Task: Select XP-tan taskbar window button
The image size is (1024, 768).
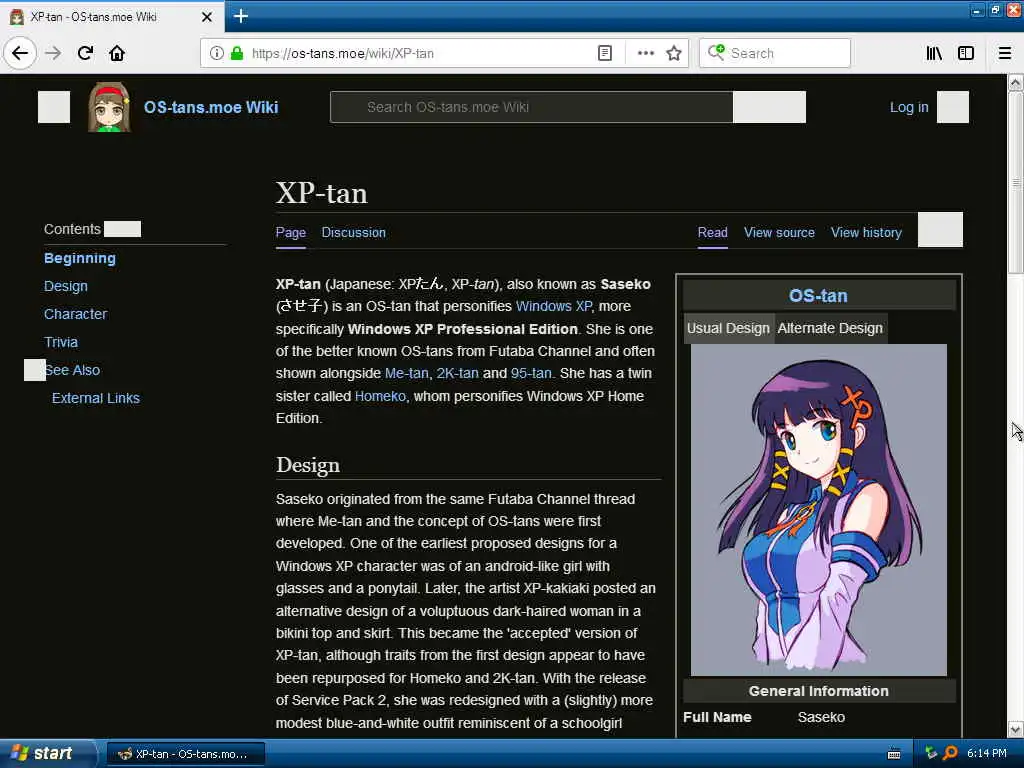Action: [x=185, y=754]
